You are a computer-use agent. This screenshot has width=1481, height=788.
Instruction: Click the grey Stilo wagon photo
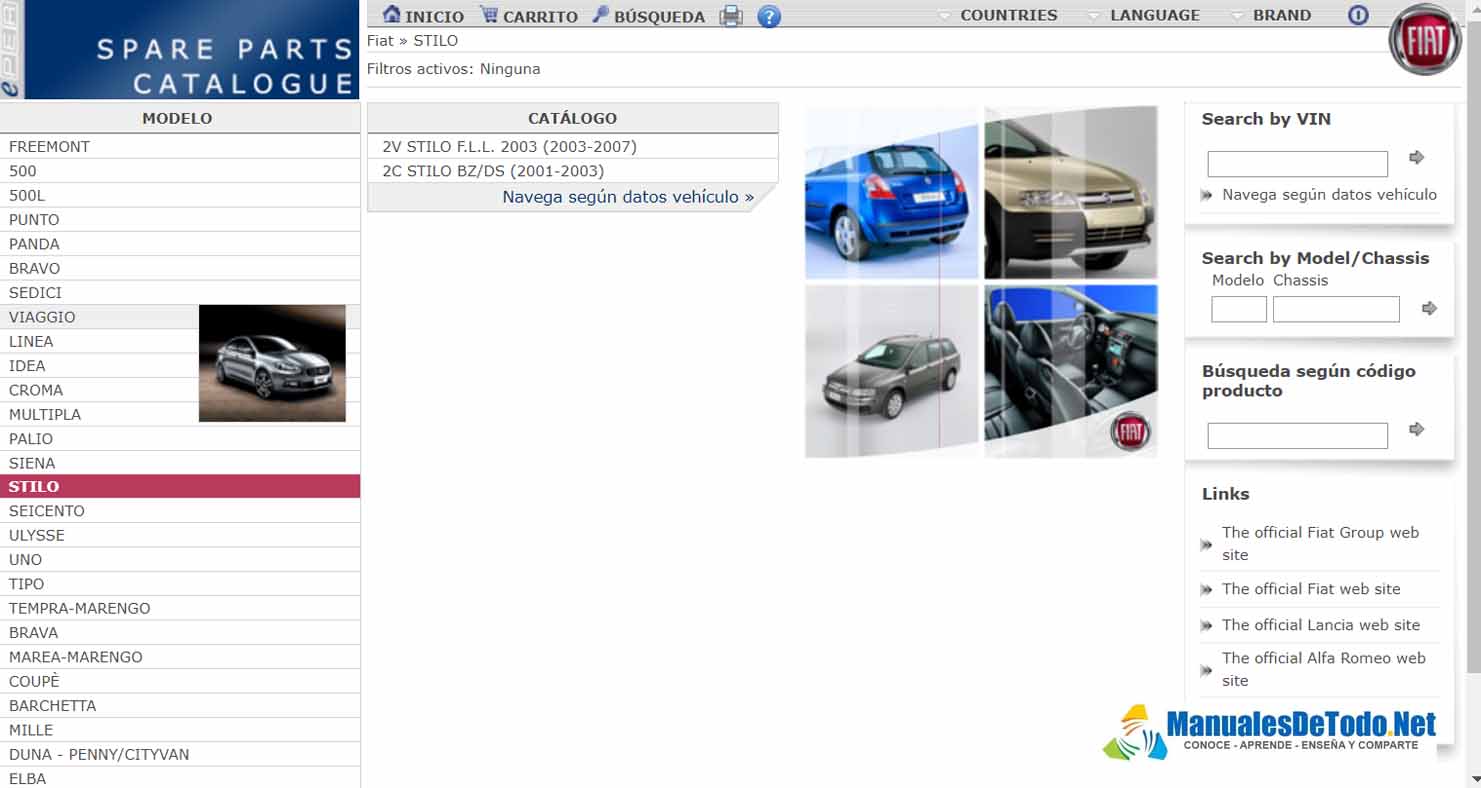[892, 371]
